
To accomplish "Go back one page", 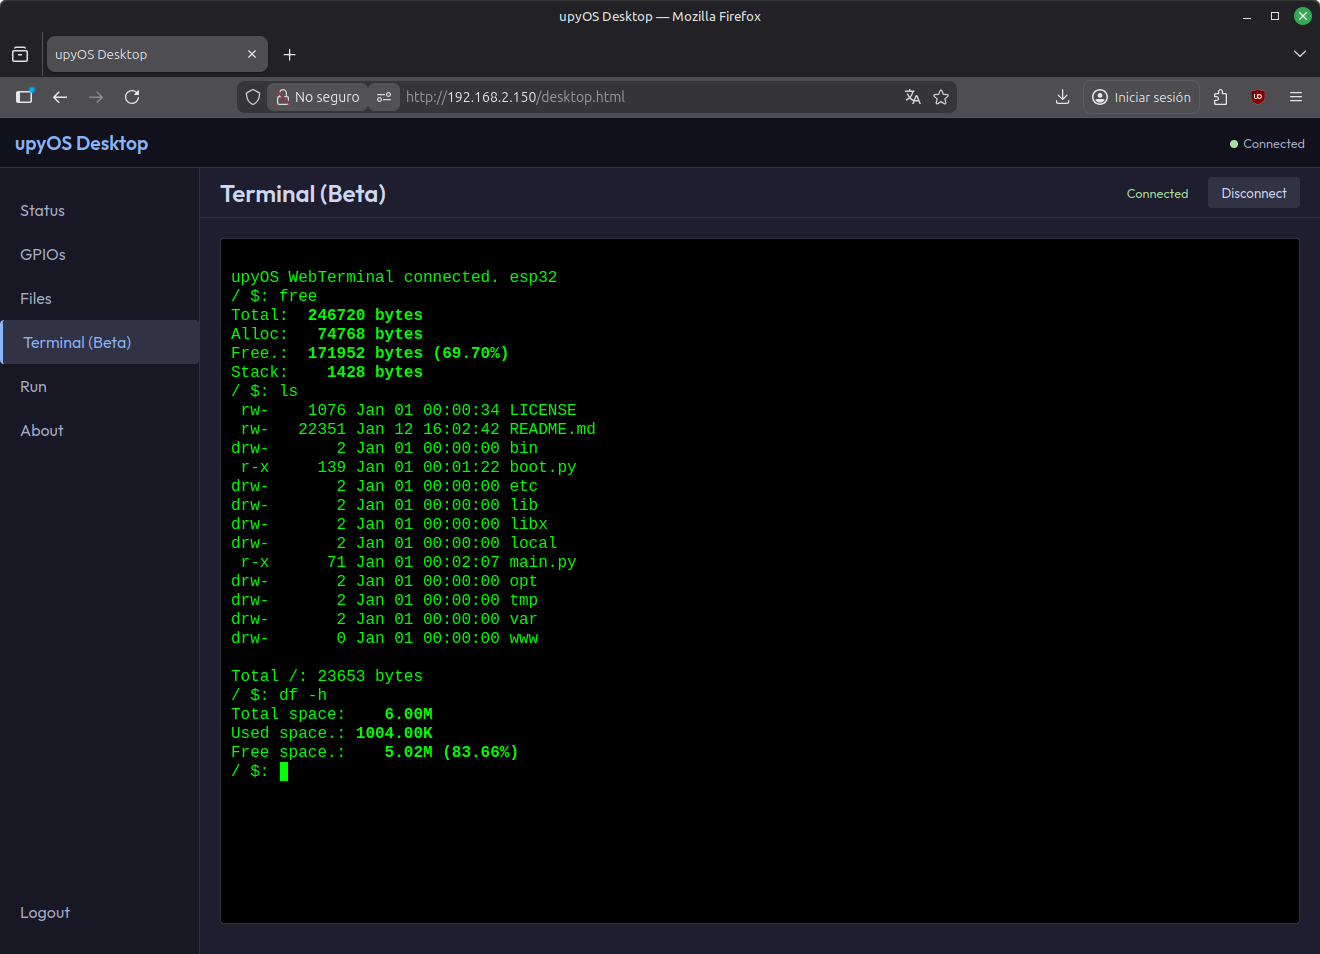I will coord(60,97).
